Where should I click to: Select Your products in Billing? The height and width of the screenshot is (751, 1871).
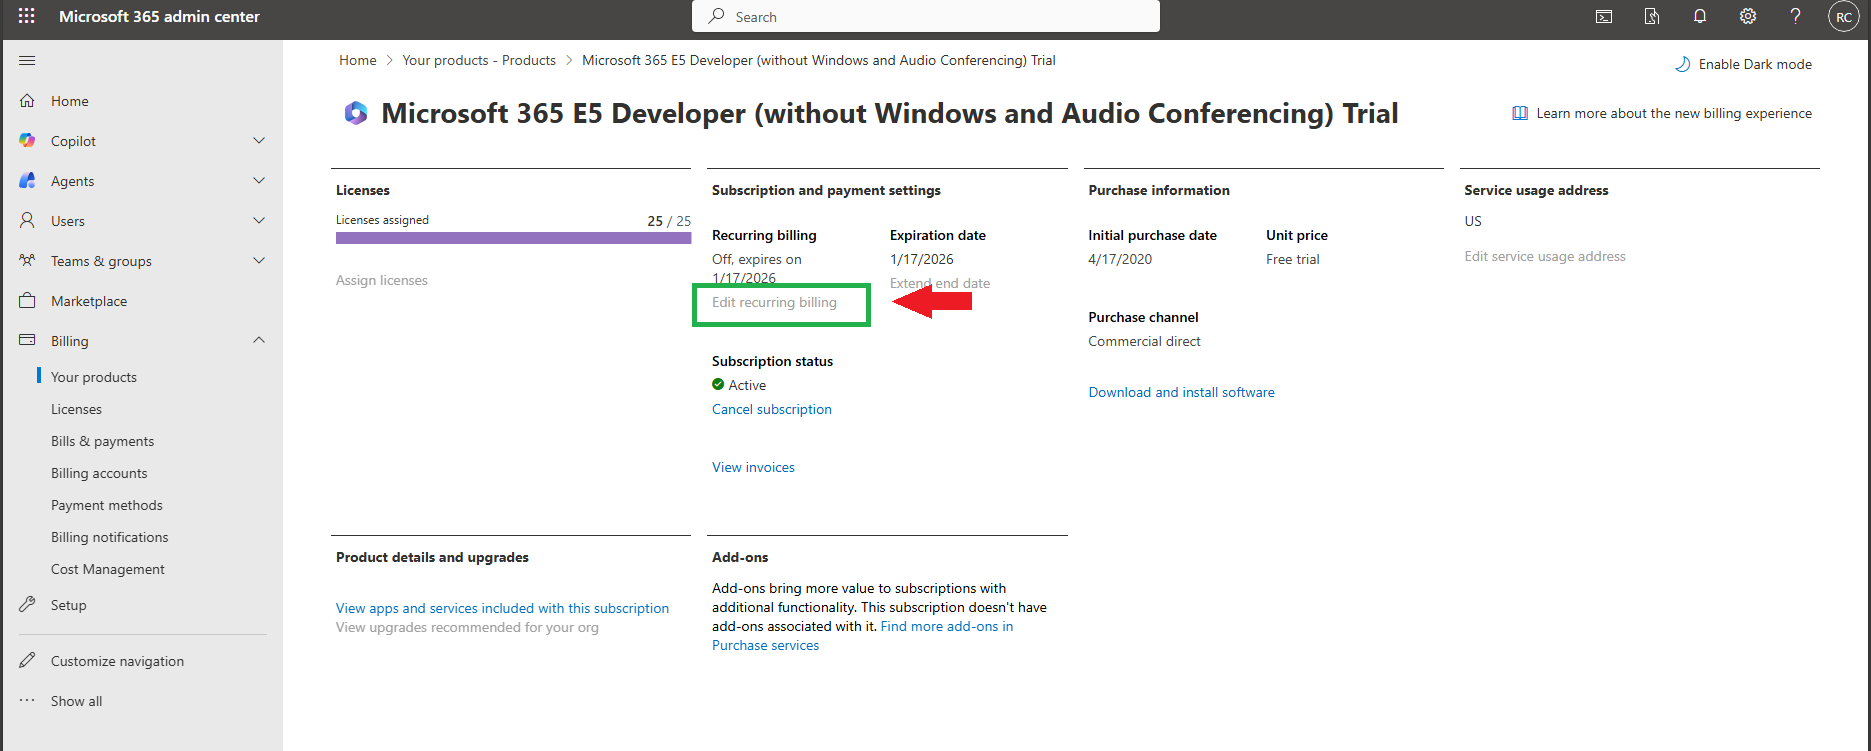[x=94, y=377]
